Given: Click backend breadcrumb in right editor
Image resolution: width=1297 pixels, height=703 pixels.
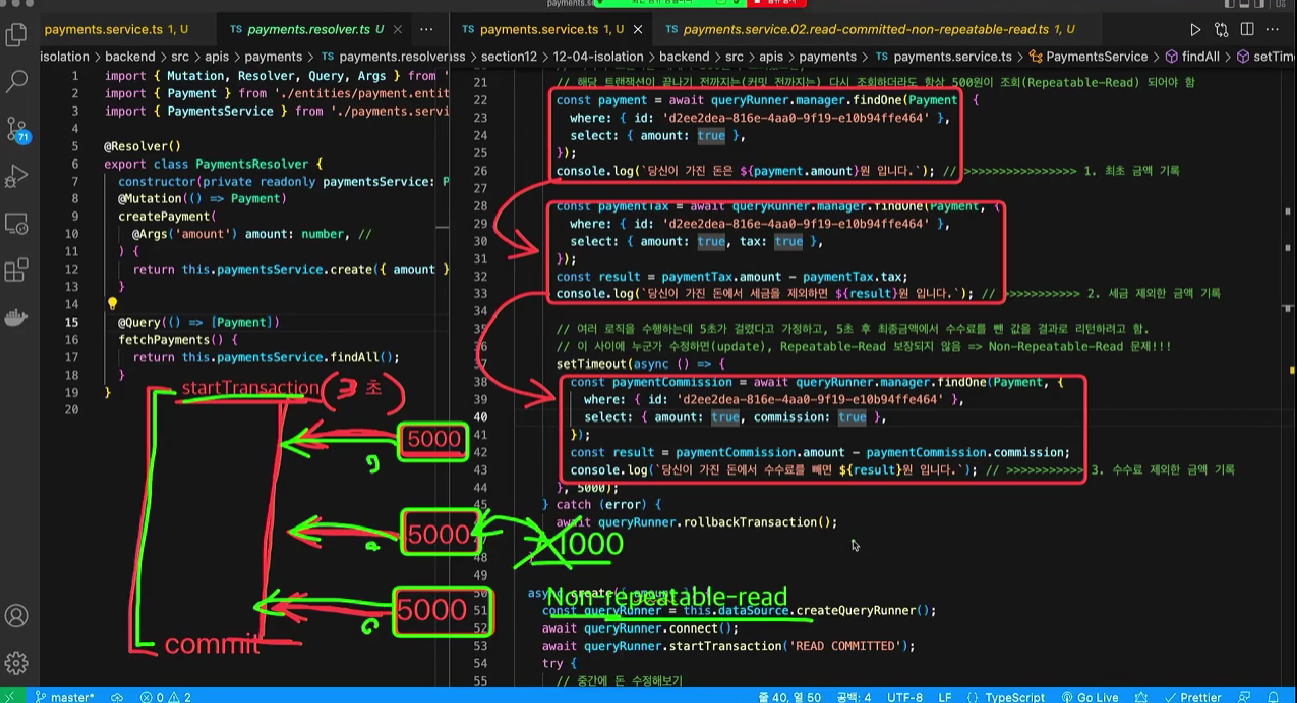Looking at the screenshot, I should pos(684,57).
